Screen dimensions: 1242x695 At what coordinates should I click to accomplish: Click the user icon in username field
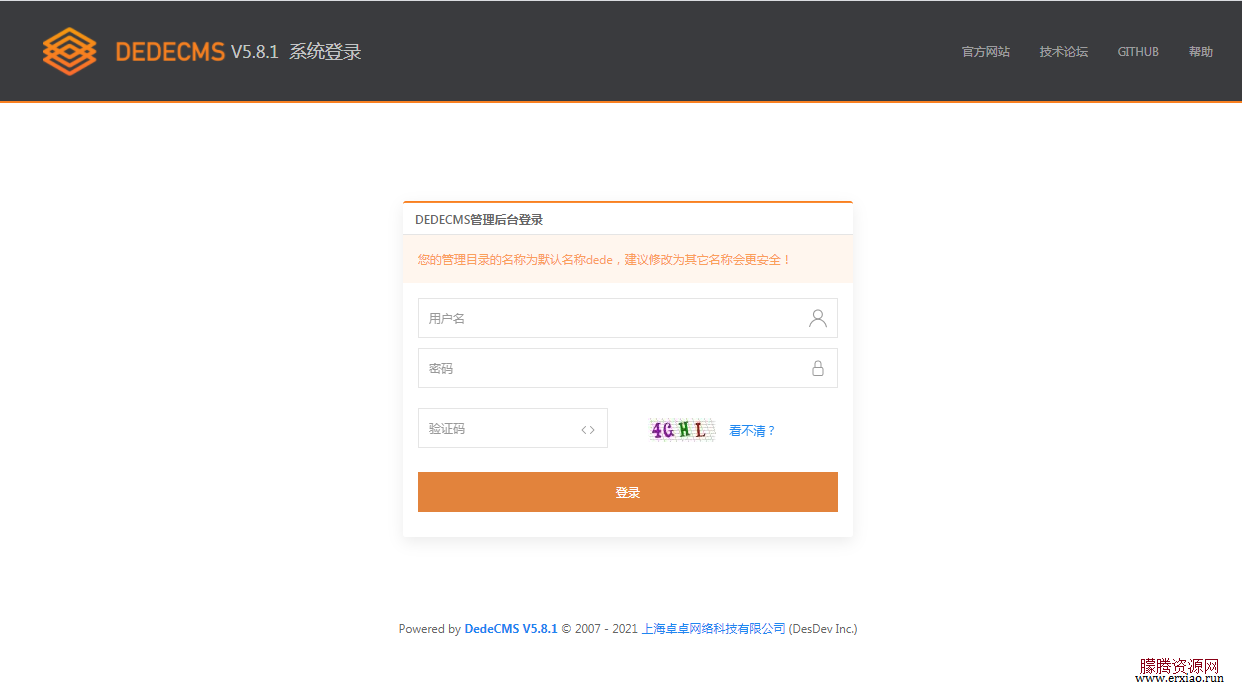(818, 318)
